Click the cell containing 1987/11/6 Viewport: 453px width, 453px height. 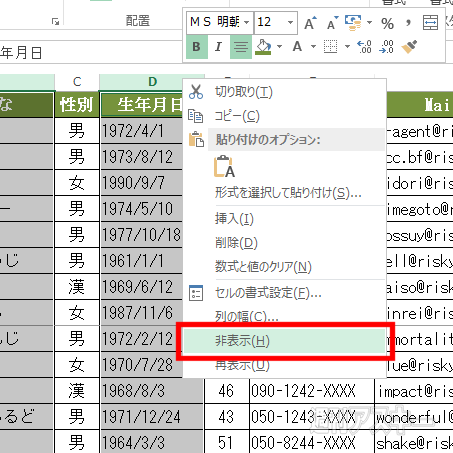tap(142, 313)
